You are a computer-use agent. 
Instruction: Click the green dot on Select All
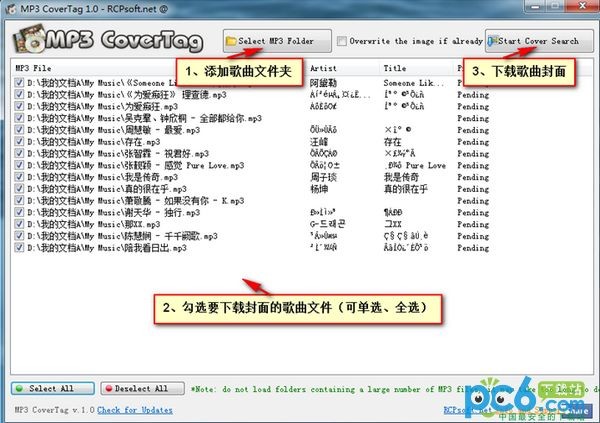(x=19, y=388)
